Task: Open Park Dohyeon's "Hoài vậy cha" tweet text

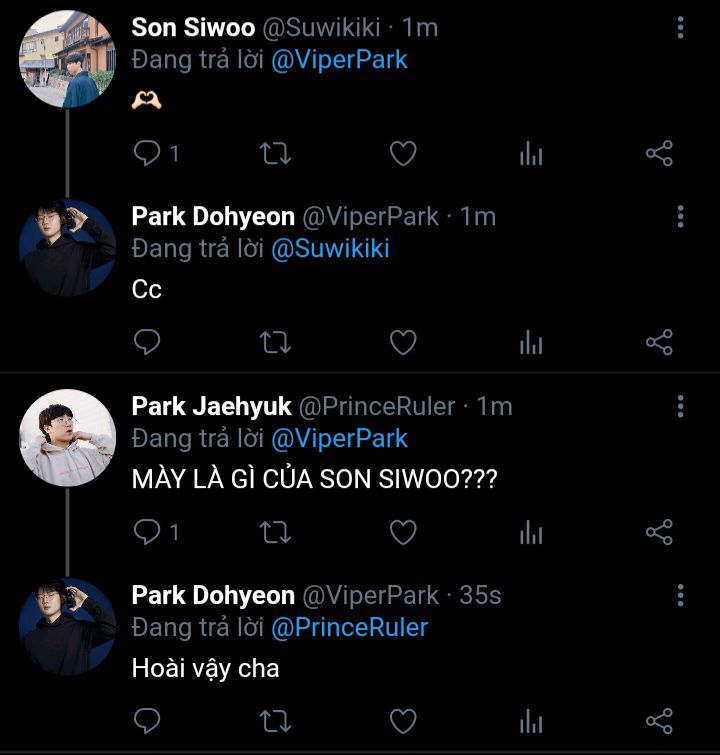Action: pyautogui.click(x=205, y=668)
